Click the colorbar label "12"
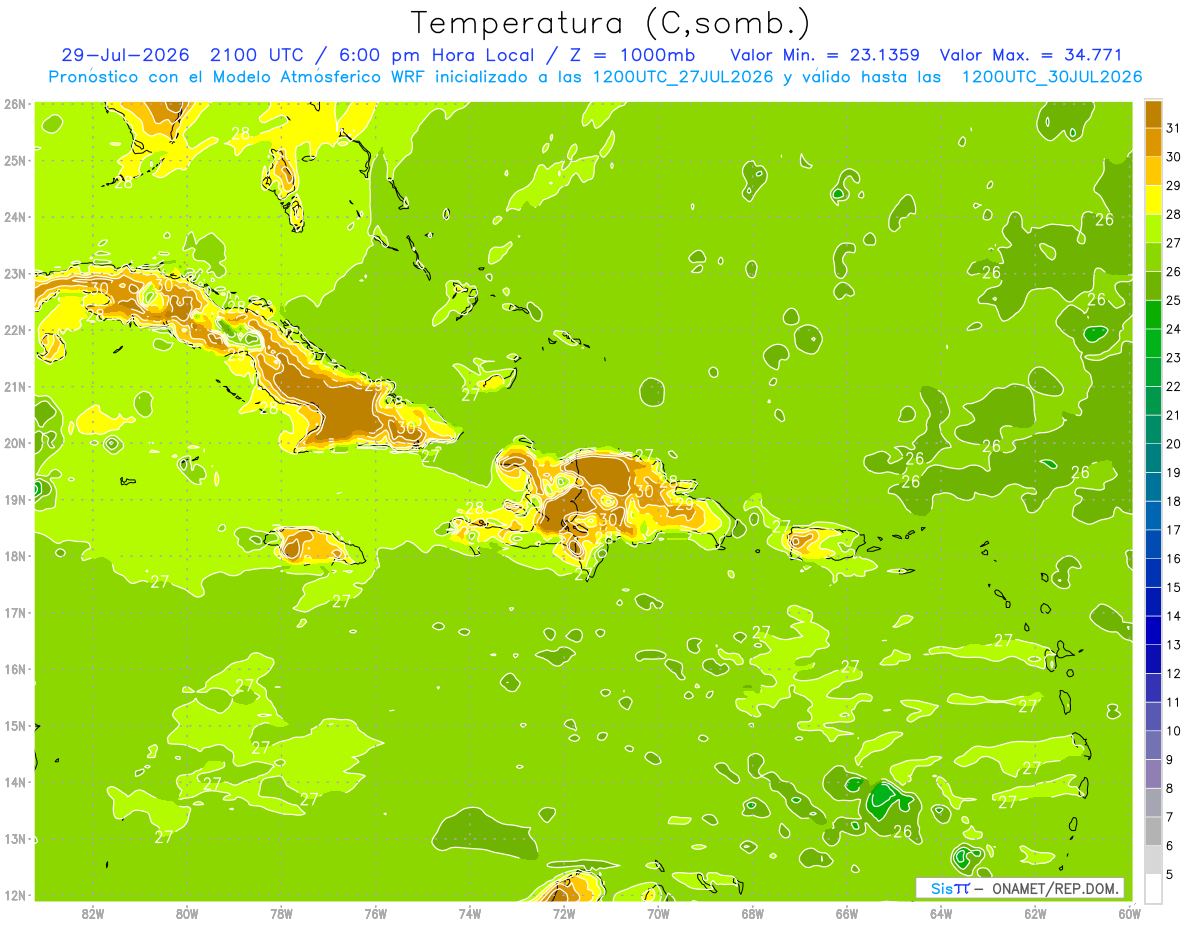This screenshot has height=927, width=1200. pyautogui.click(x=1174, y=674)
